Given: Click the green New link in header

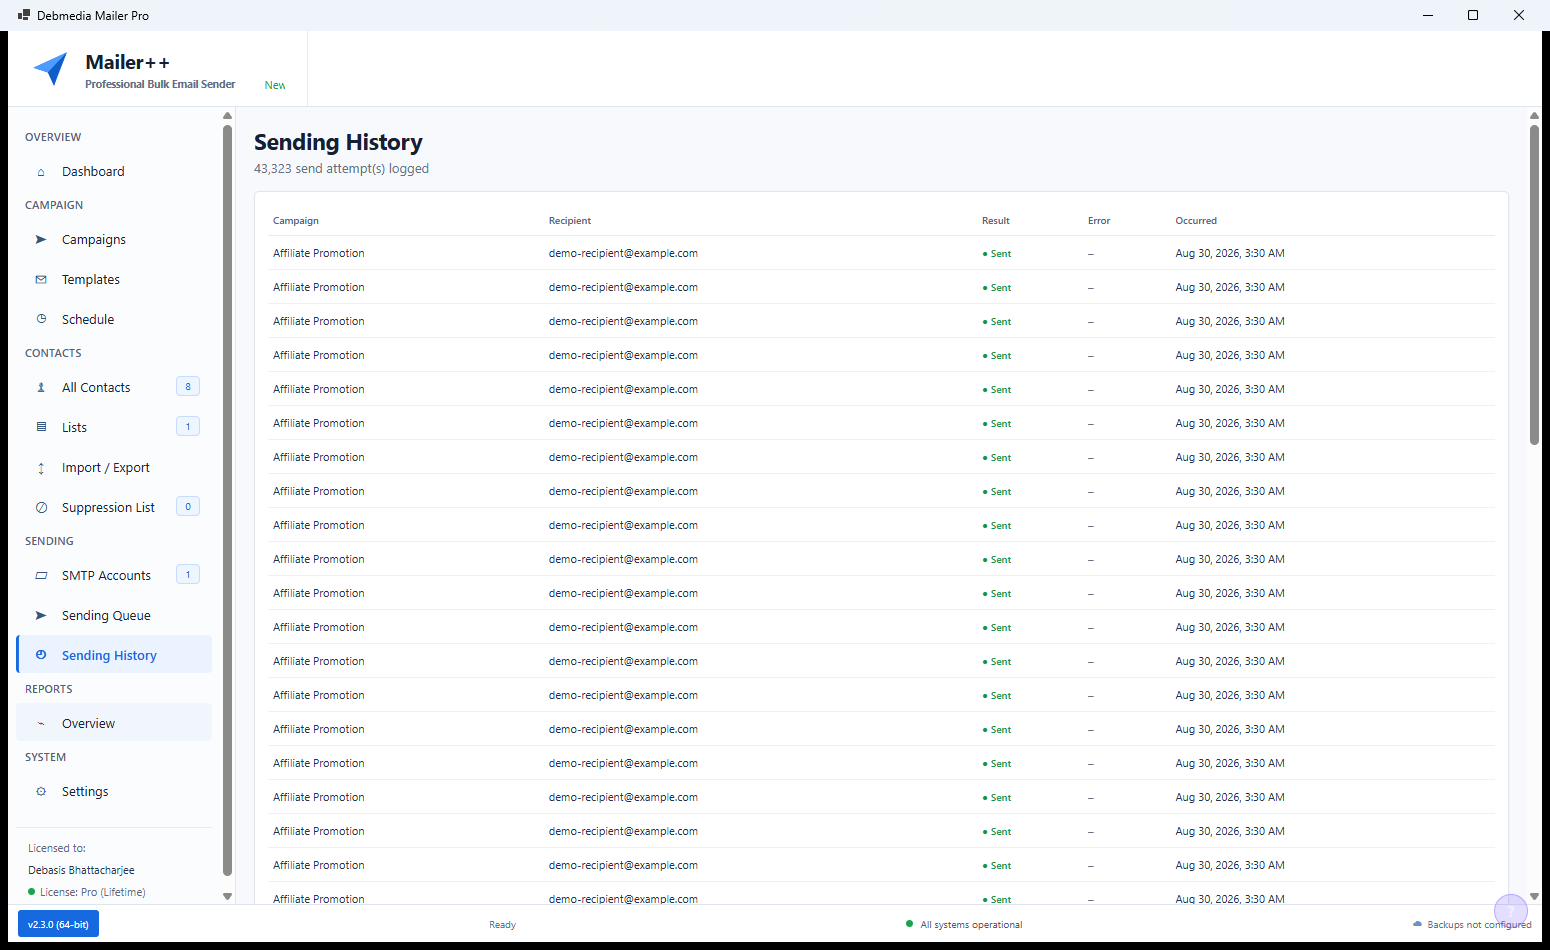Looking at the screenshot, I should point(275,86).
